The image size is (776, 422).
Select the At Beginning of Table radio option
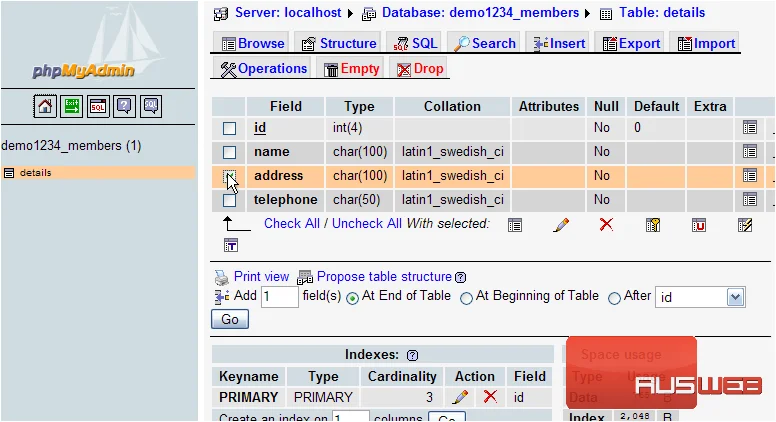click(466, 298)
